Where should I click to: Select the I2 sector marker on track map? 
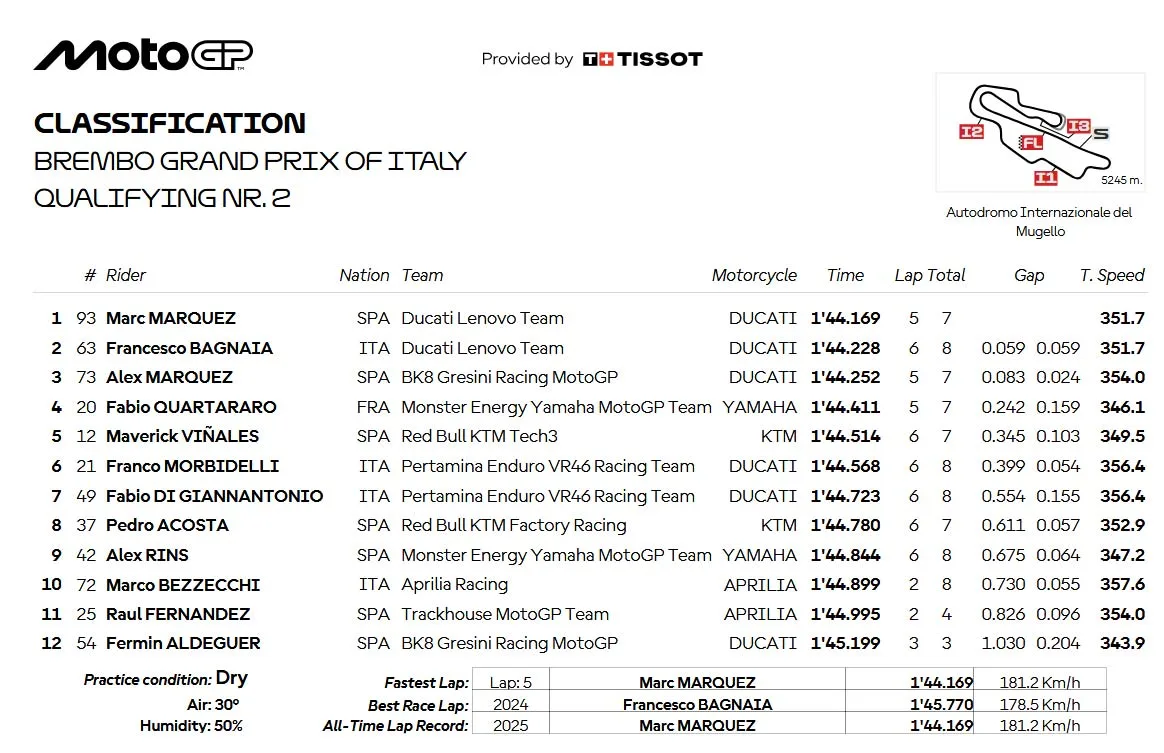click(971, 131)
